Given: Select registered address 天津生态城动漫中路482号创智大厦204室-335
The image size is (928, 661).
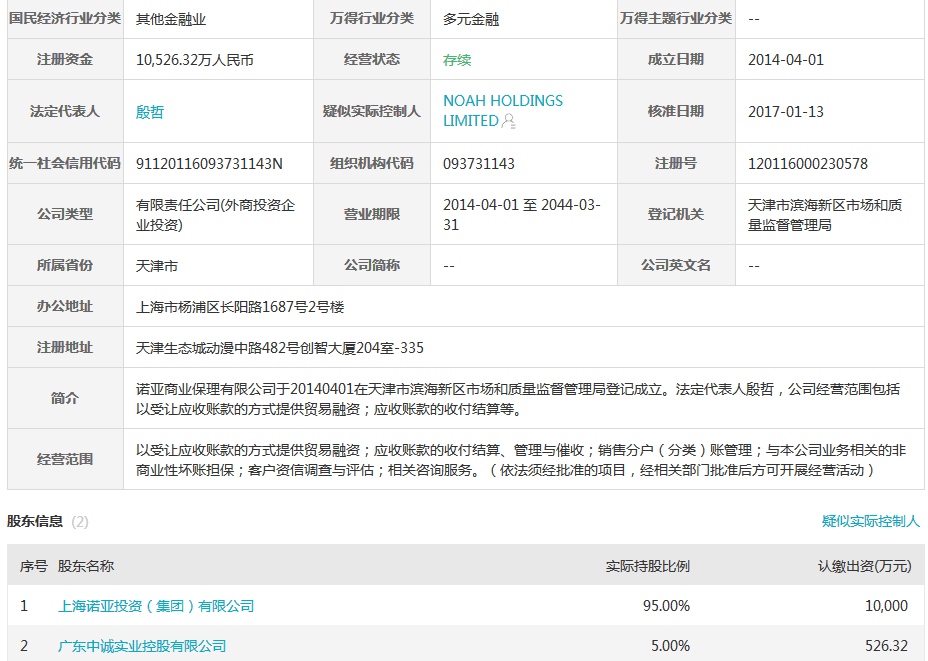Looking at the screenshot, I should tap(280, 348).
